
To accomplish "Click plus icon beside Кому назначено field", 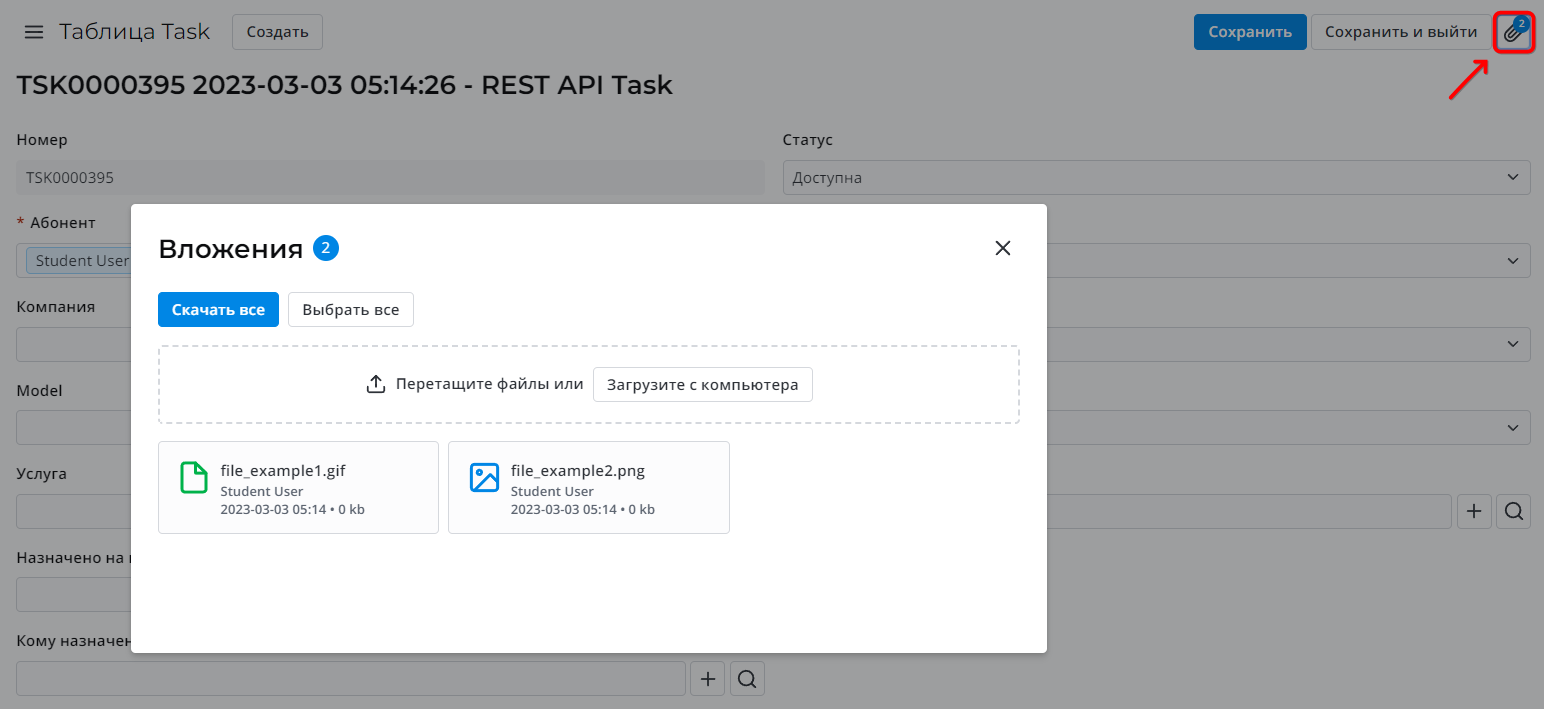I will point(708,679).
